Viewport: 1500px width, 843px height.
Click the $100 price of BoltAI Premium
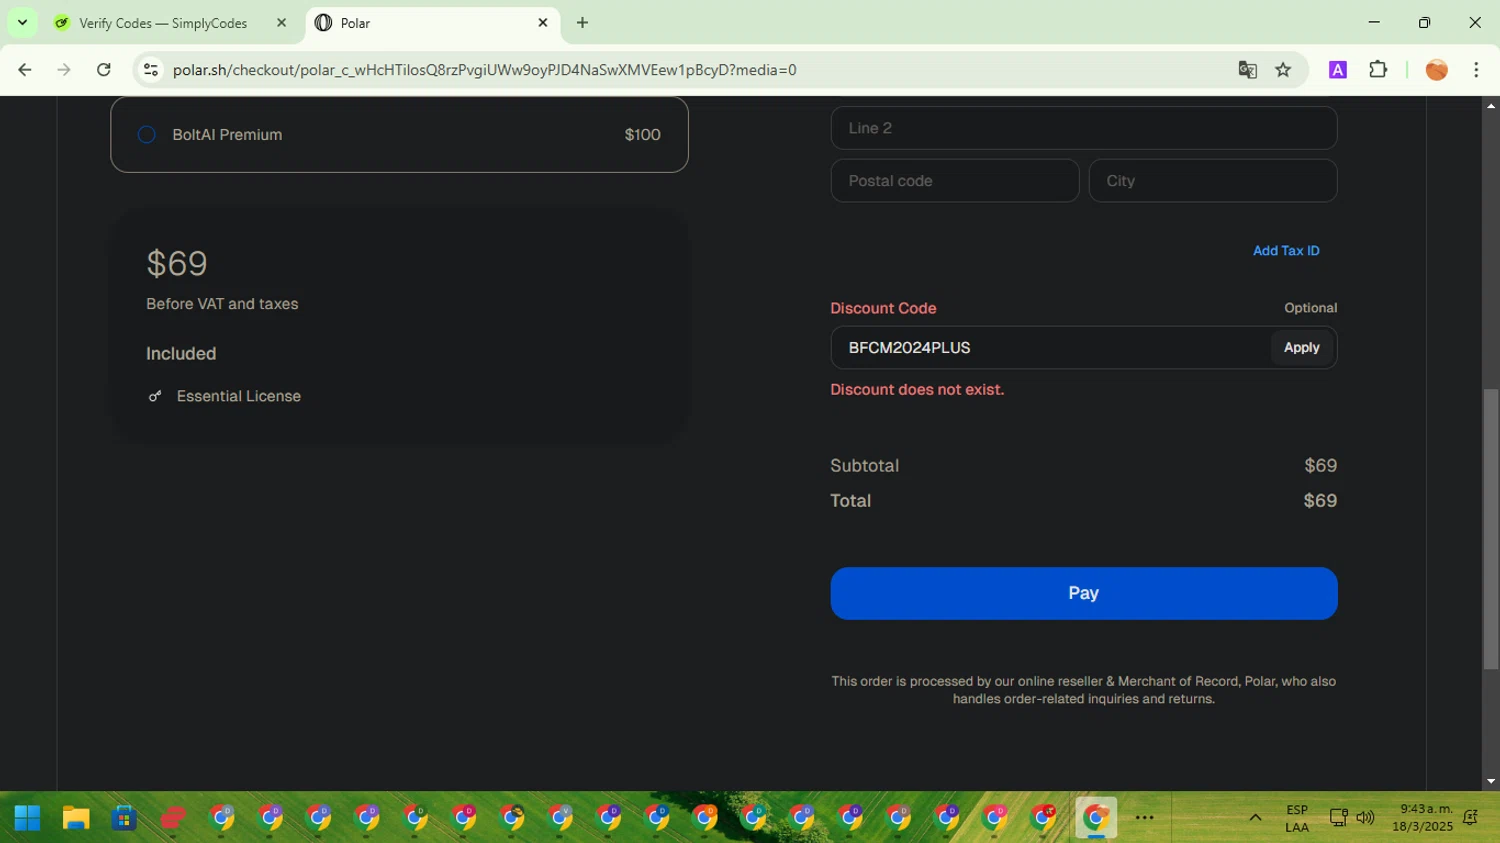click(x=642, y=135)
